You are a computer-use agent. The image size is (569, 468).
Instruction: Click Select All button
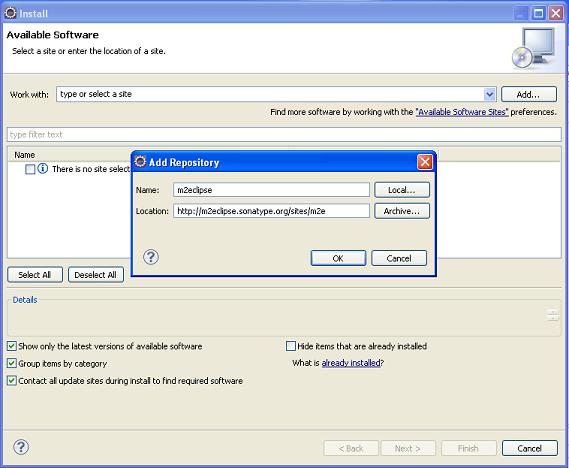[35, 275]
